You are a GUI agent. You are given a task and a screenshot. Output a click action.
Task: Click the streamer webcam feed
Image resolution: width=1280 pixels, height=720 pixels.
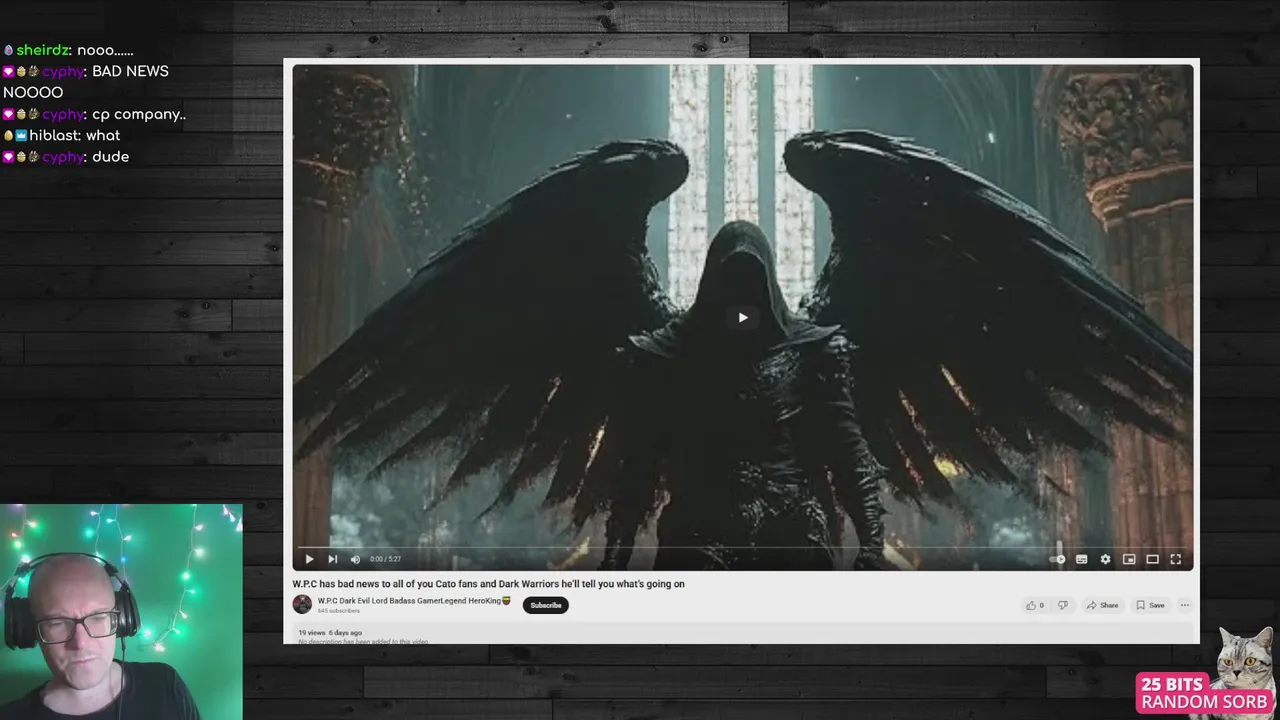point(121,612)
